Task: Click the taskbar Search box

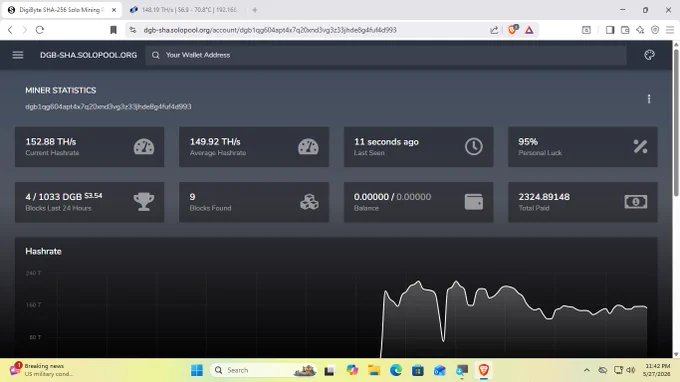Action: 263,370
